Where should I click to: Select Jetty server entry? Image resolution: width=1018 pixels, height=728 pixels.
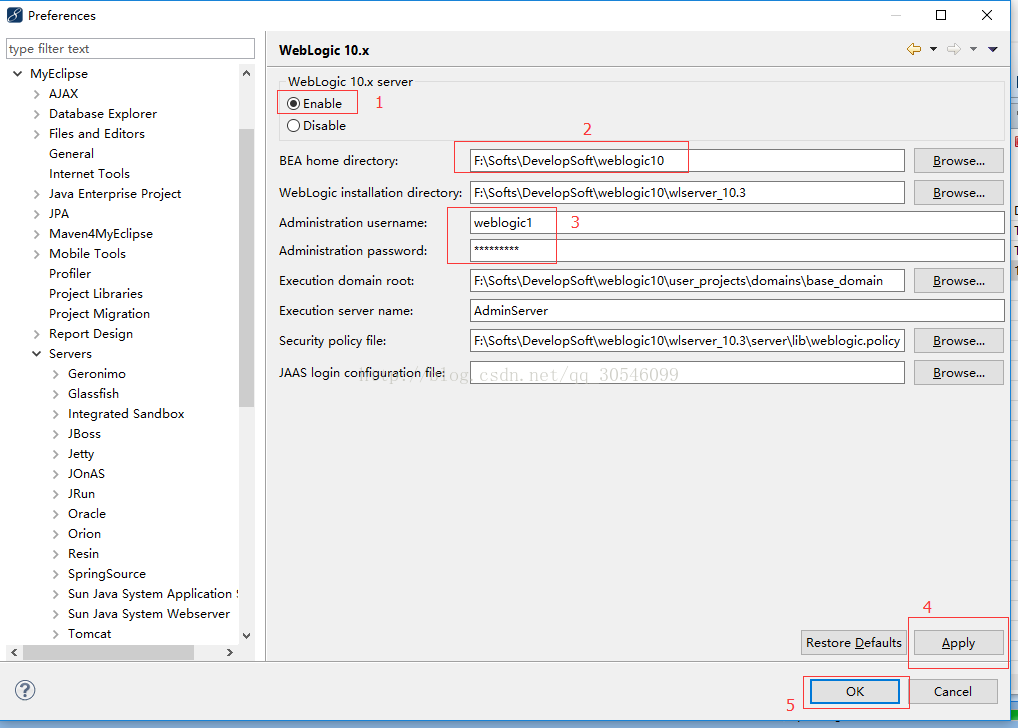pos(81,454)
